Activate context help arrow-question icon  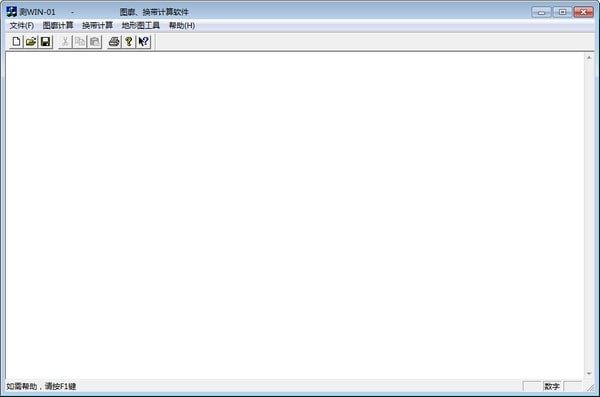click(x=143, y=41)
